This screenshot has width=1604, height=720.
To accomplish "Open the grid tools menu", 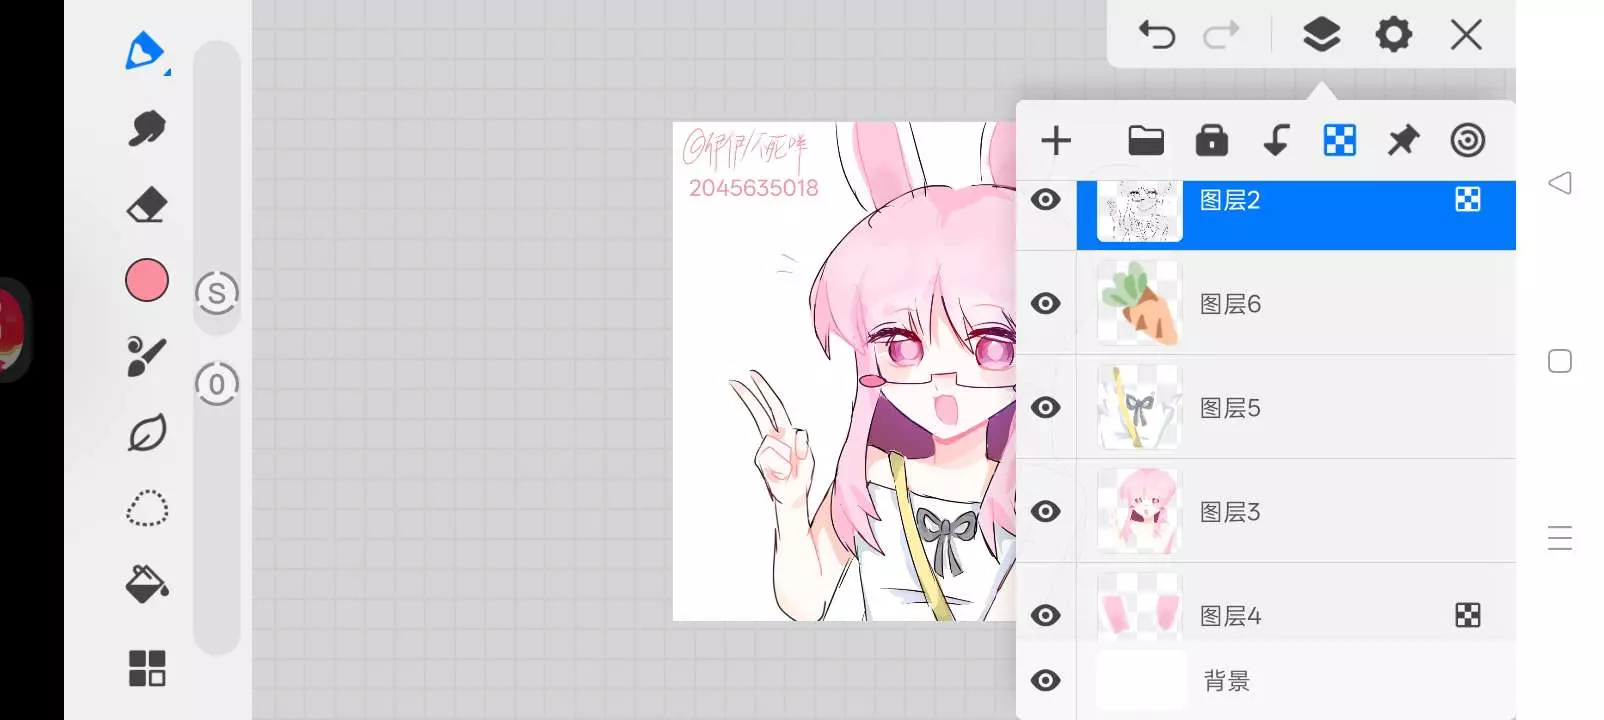I will pyautogui.click(x=147, y=668).
